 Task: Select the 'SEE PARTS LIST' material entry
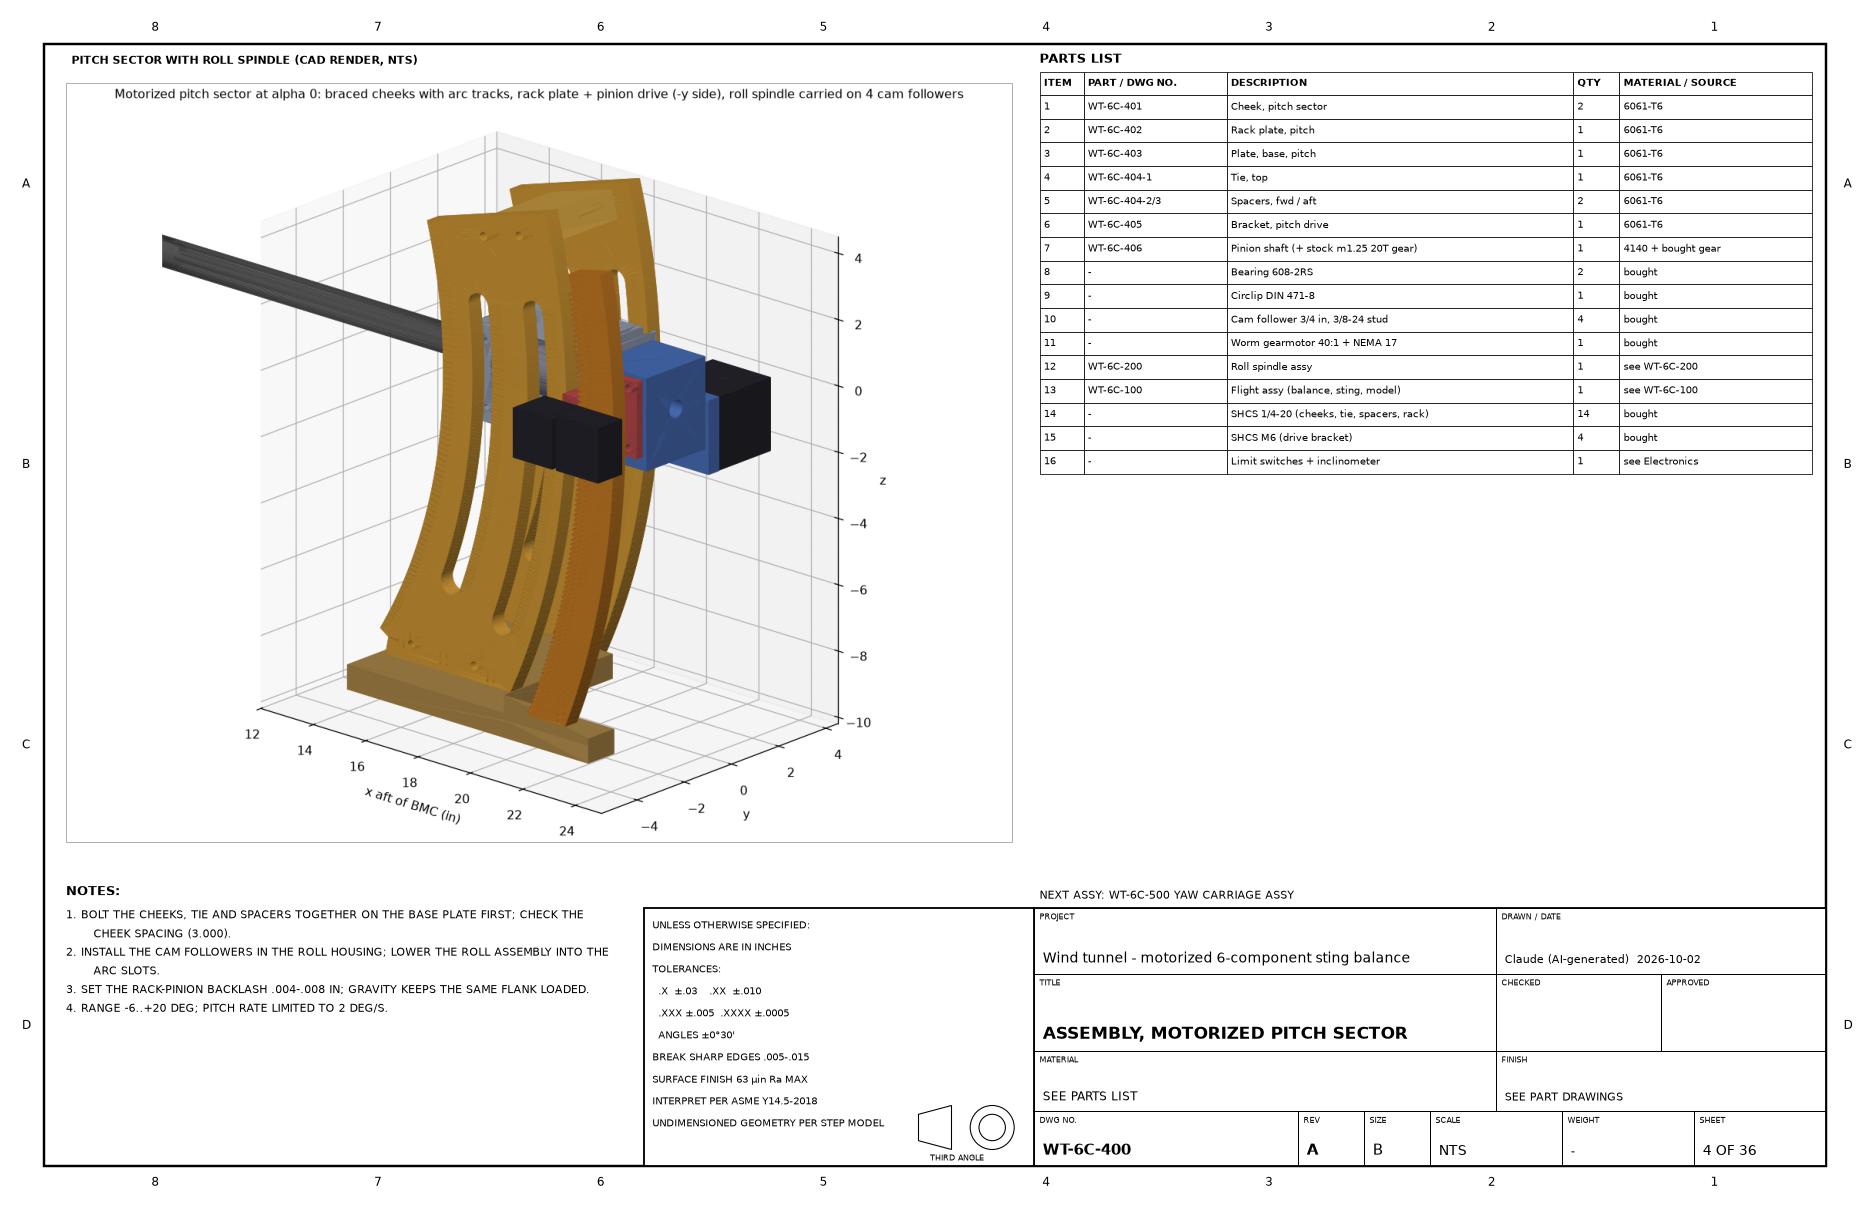(x=1089, y=1097)
